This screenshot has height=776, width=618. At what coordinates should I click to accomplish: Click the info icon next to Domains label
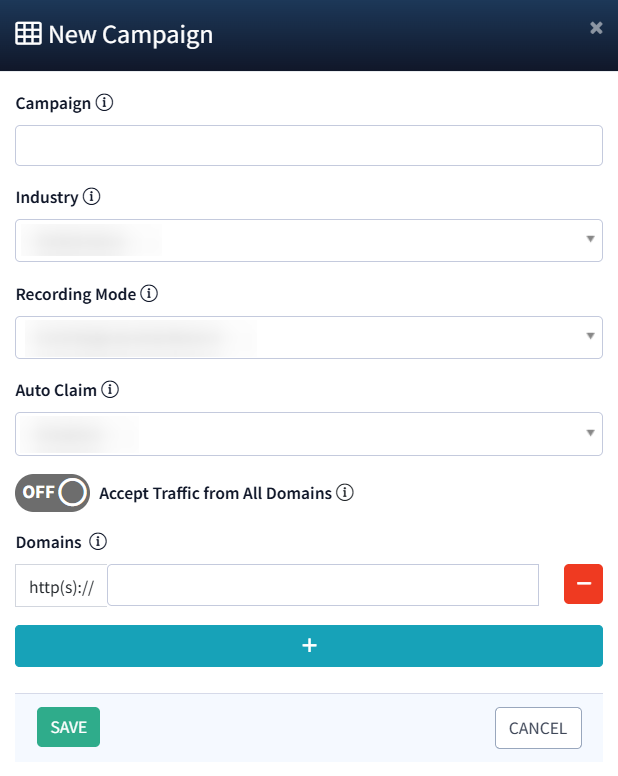[98, 542]
